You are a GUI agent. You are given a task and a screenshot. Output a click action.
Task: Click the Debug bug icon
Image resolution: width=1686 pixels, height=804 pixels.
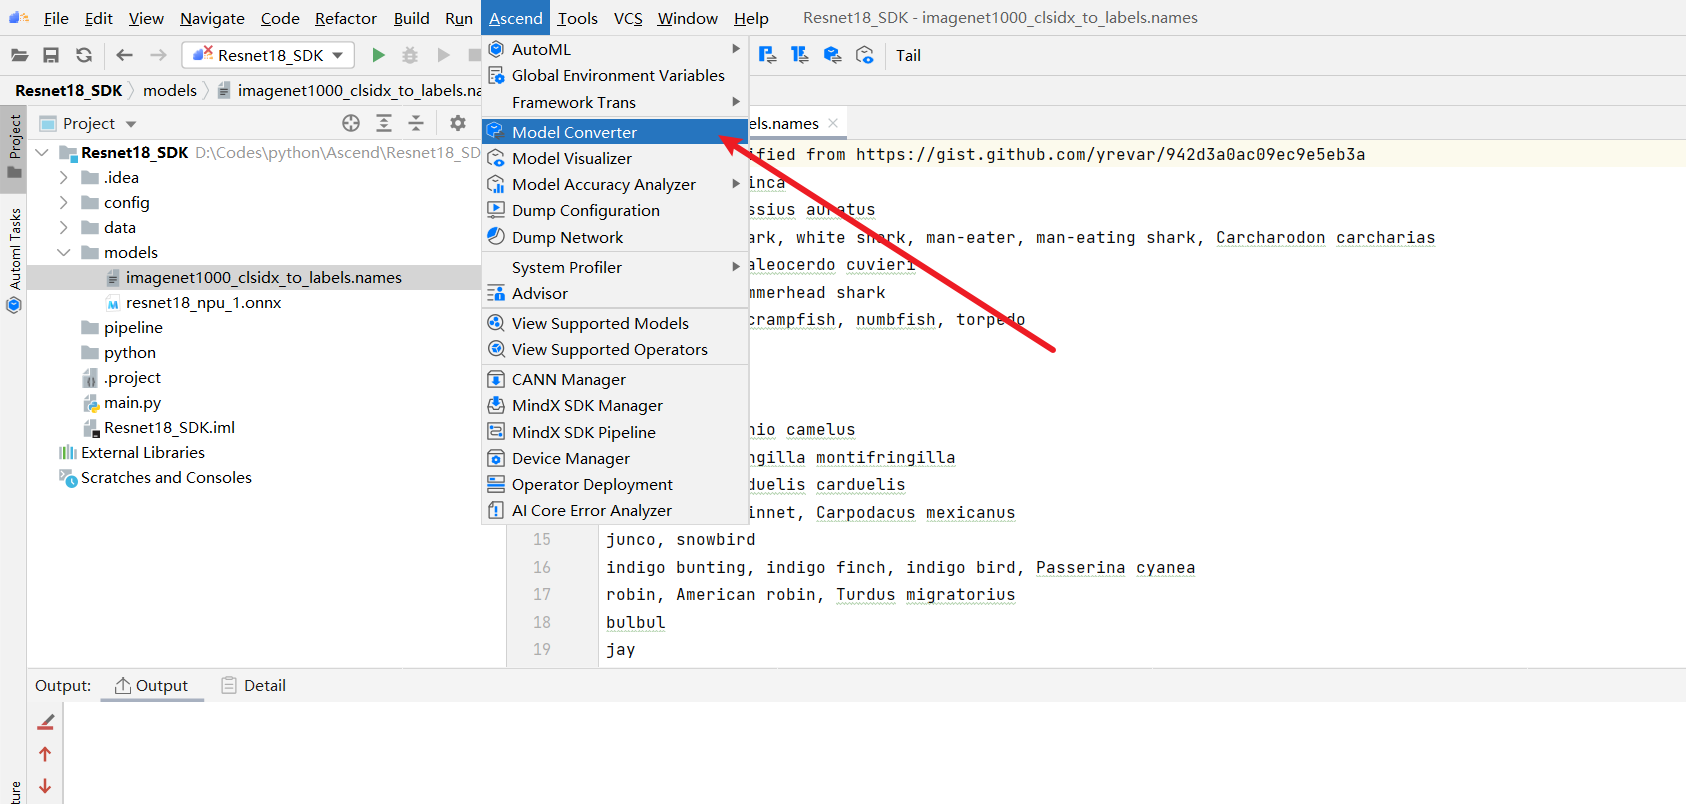pos(410,55)
